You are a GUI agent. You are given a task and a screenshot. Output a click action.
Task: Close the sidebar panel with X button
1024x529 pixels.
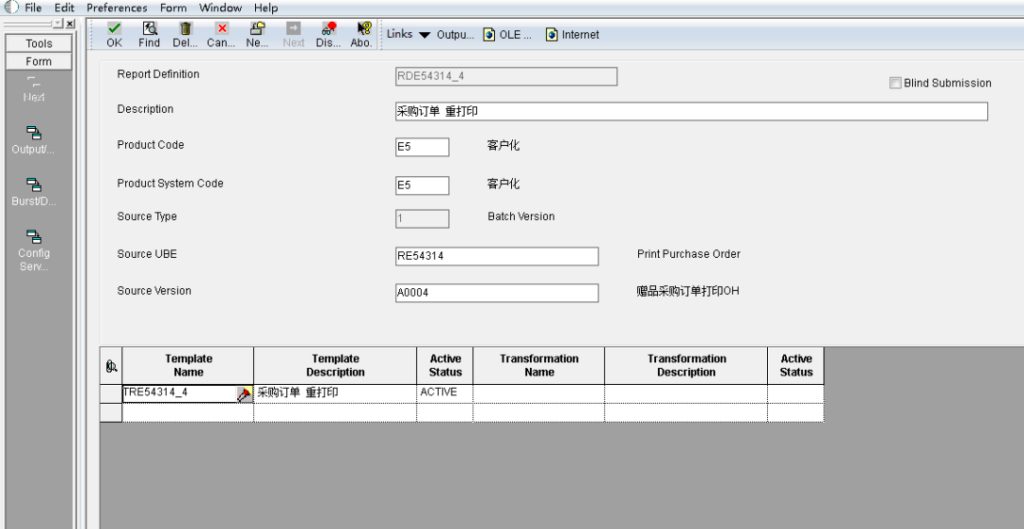pos(70,24)
